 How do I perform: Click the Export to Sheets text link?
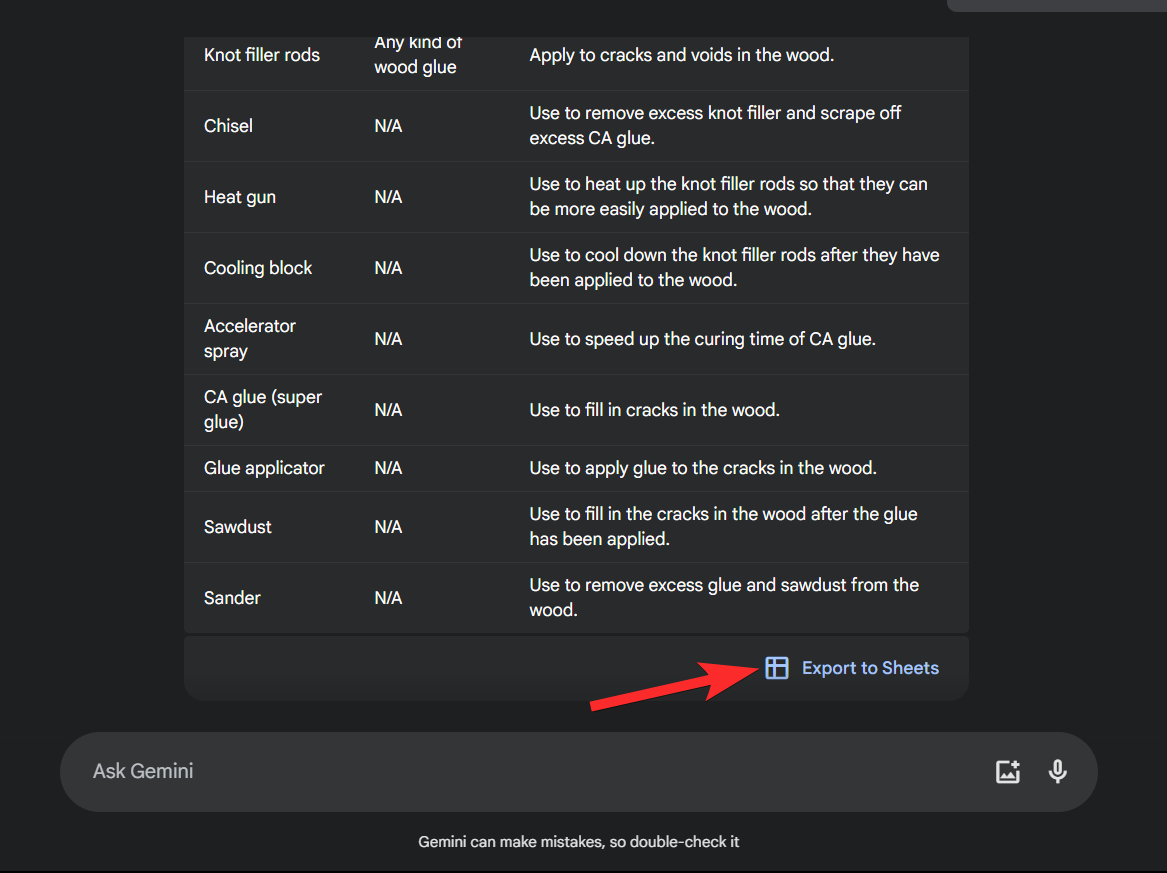pos(870,668)
